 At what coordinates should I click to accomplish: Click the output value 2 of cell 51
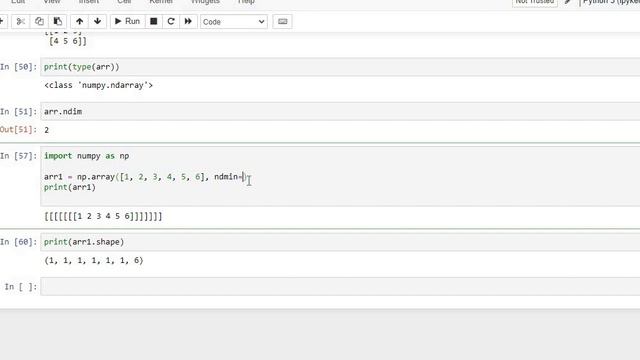47,130
